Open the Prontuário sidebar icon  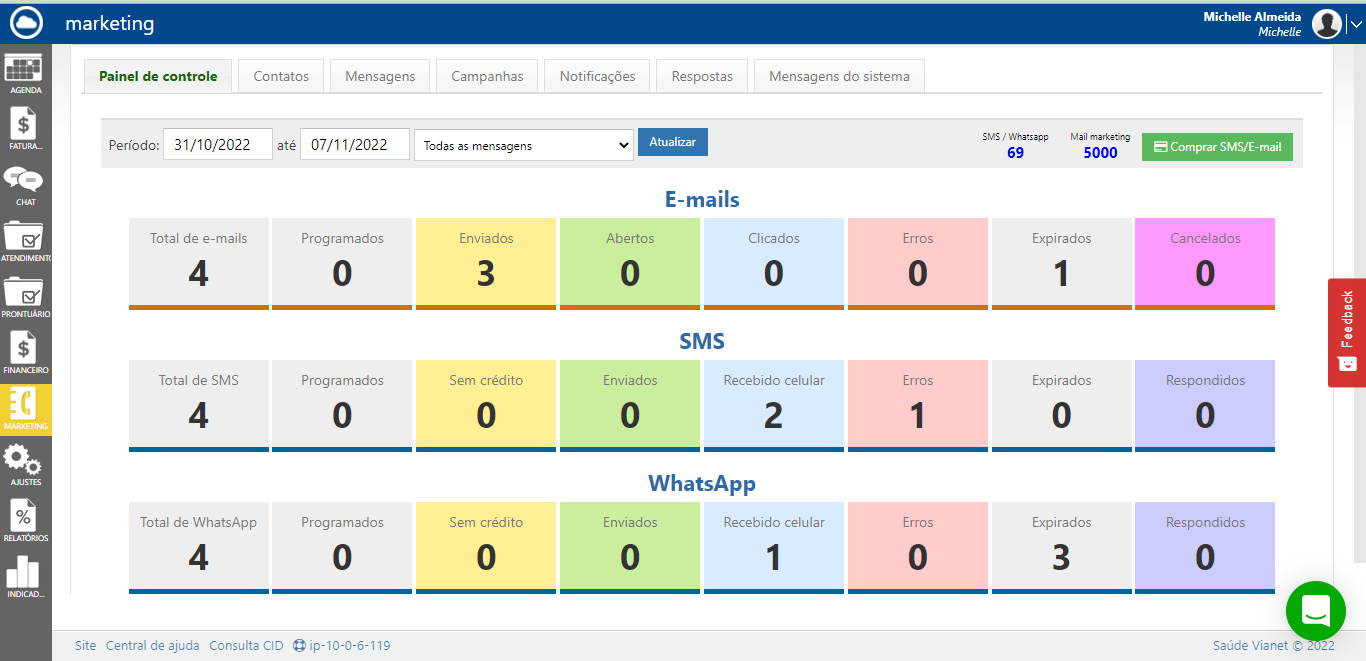point(25,297)
